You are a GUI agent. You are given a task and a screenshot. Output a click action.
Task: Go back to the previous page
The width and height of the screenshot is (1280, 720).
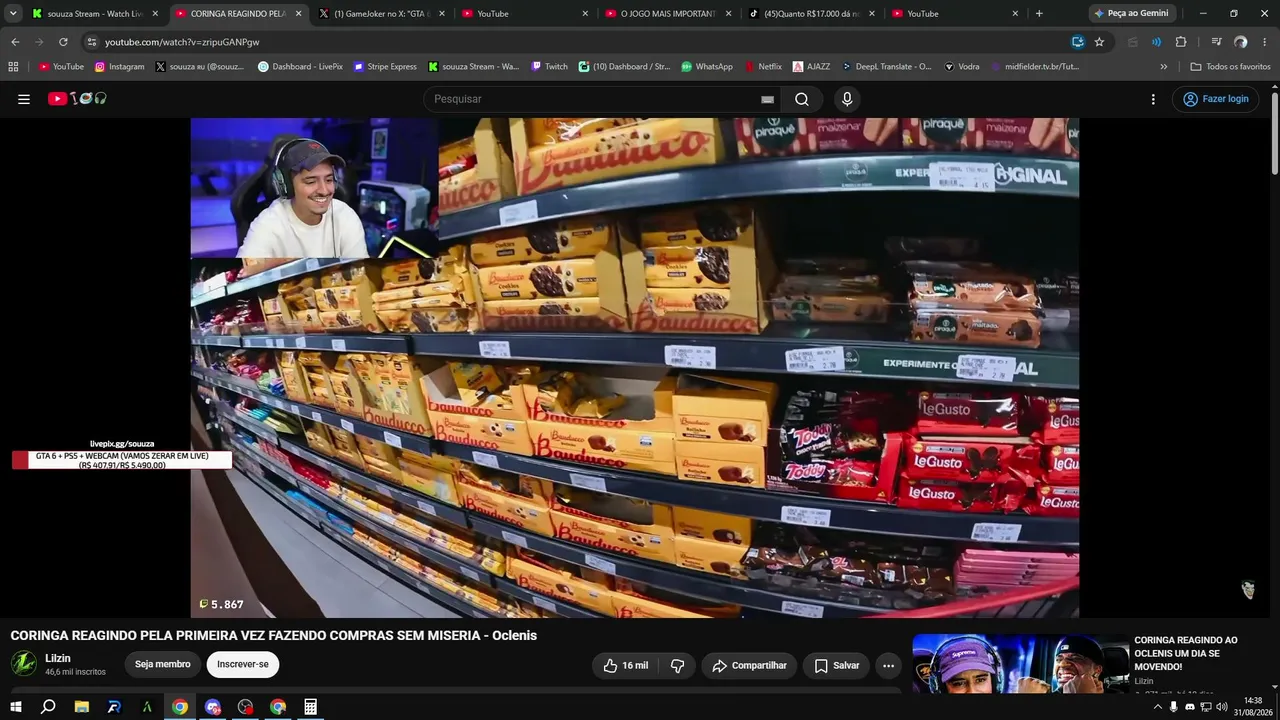tap(15, 42)
